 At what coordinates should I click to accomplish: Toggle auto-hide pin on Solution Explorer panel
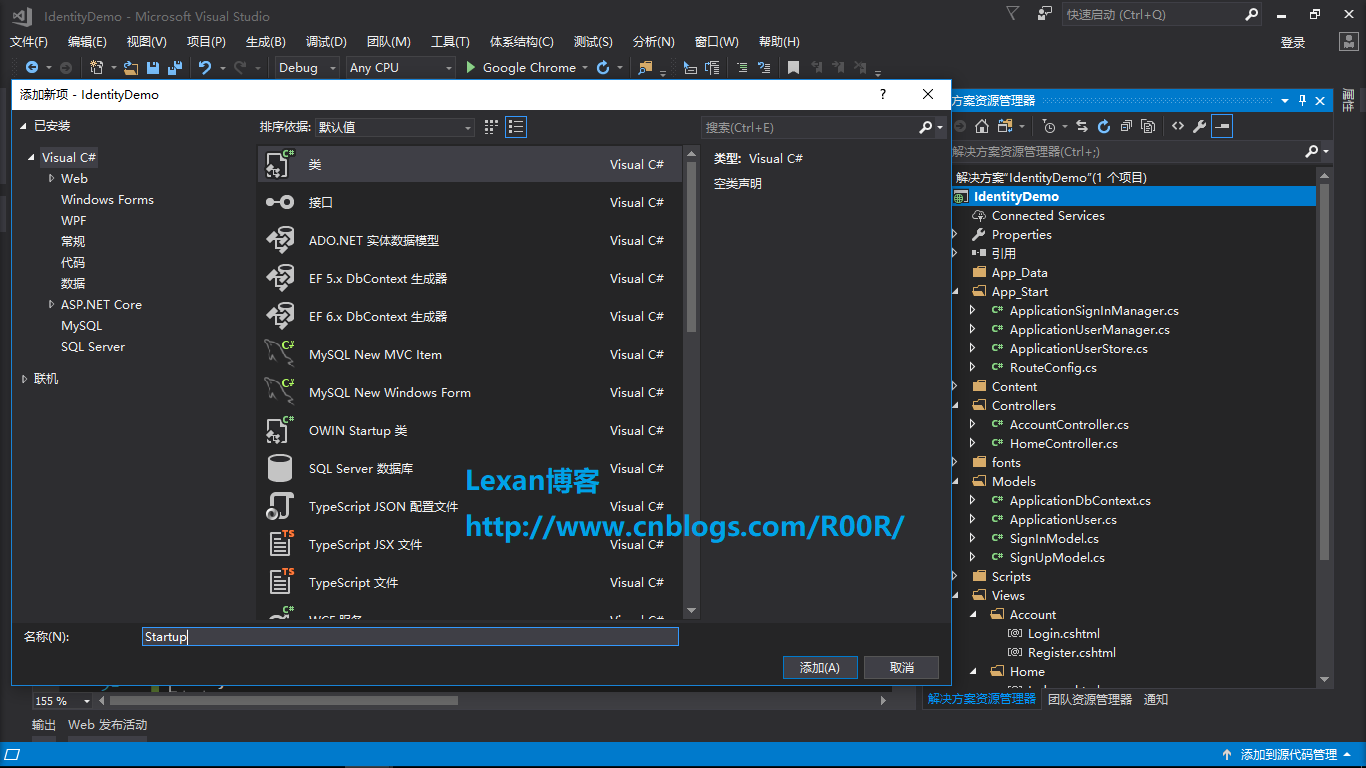click(x=1302, y=101)
